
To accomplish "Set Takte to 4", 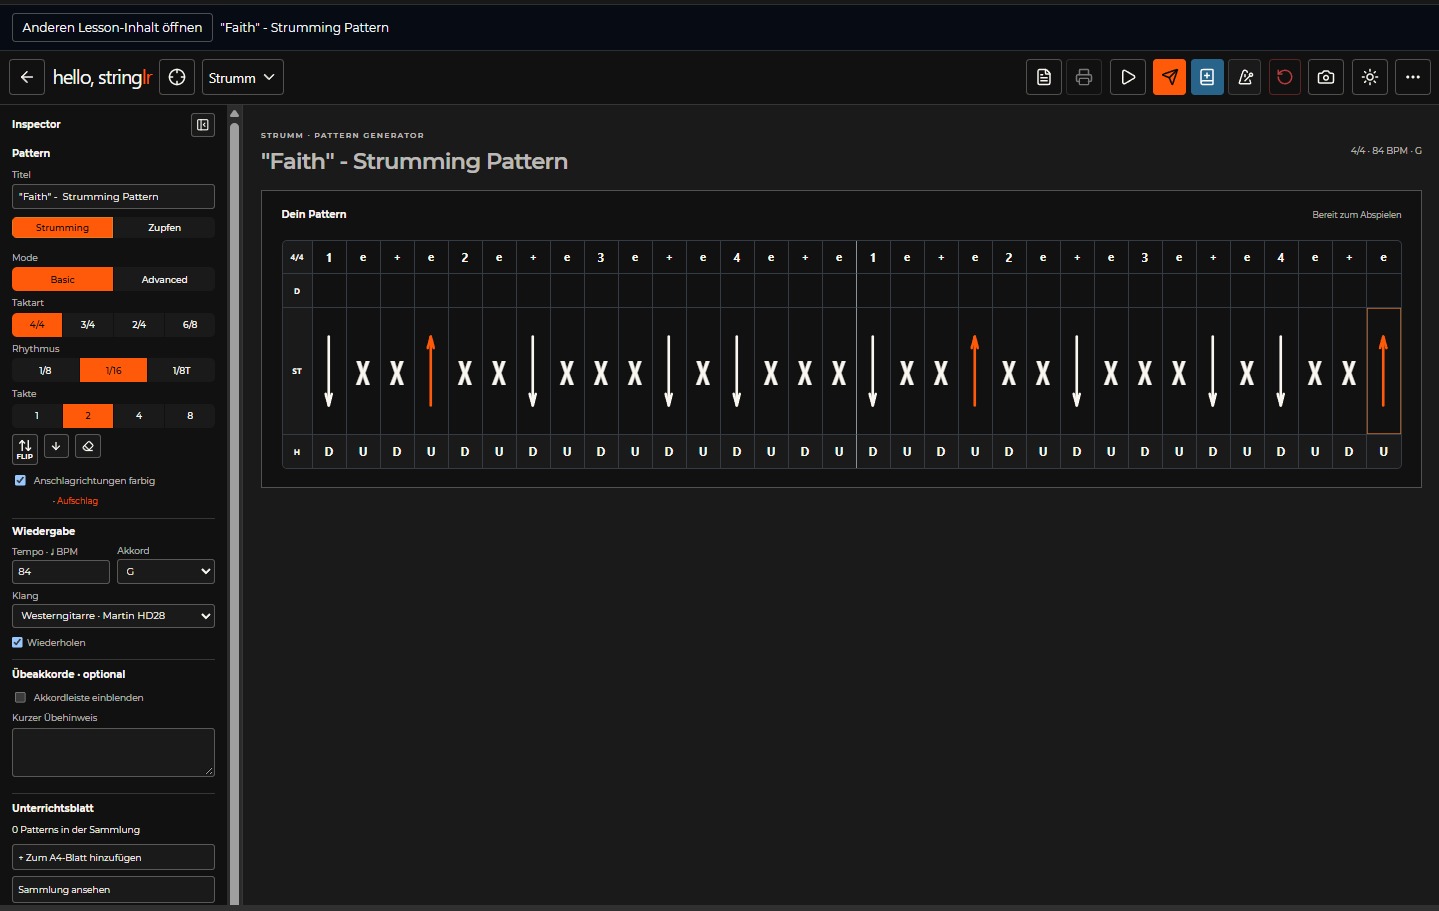I will [x=139, y=415].
